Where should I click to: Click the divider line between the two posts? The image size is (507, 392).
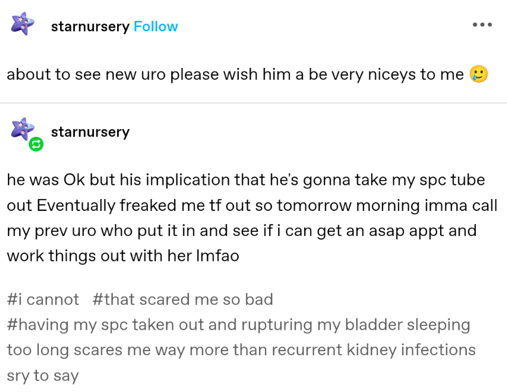pos(253,103)
